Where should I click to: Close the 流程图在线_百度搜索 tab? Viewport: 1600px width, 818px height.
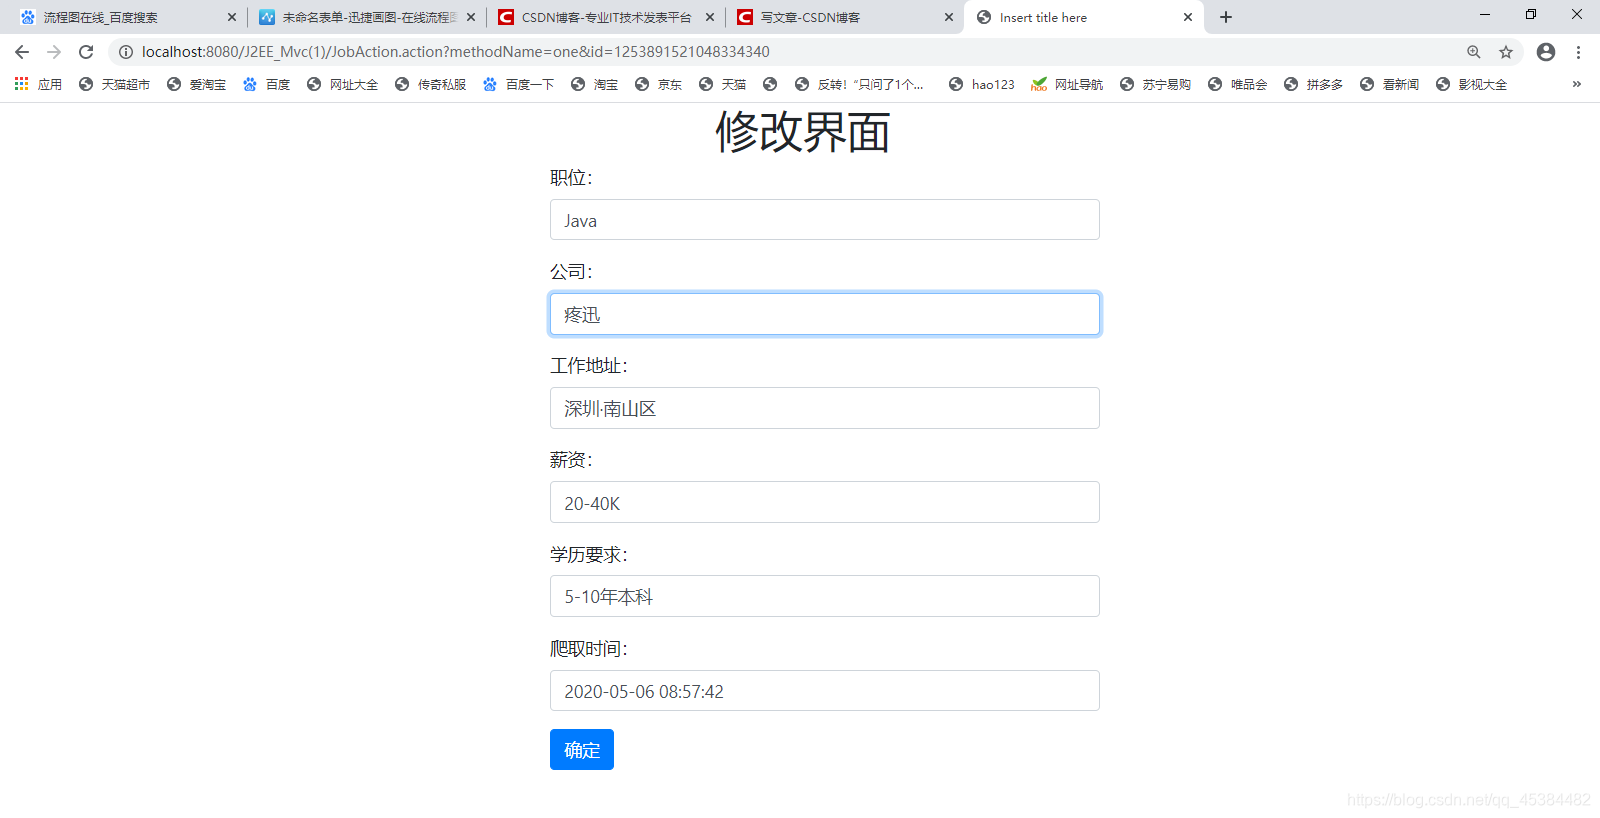click(232, 17)
